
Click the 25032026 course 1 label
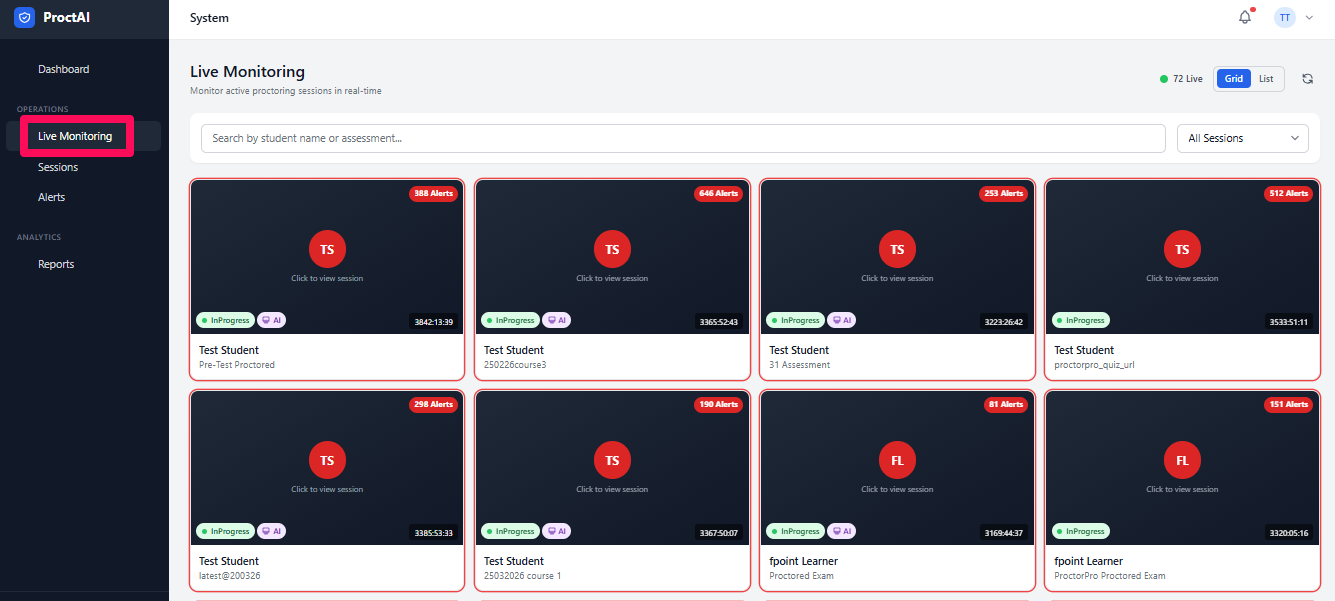pyautogui.click(x=522, y=576)
